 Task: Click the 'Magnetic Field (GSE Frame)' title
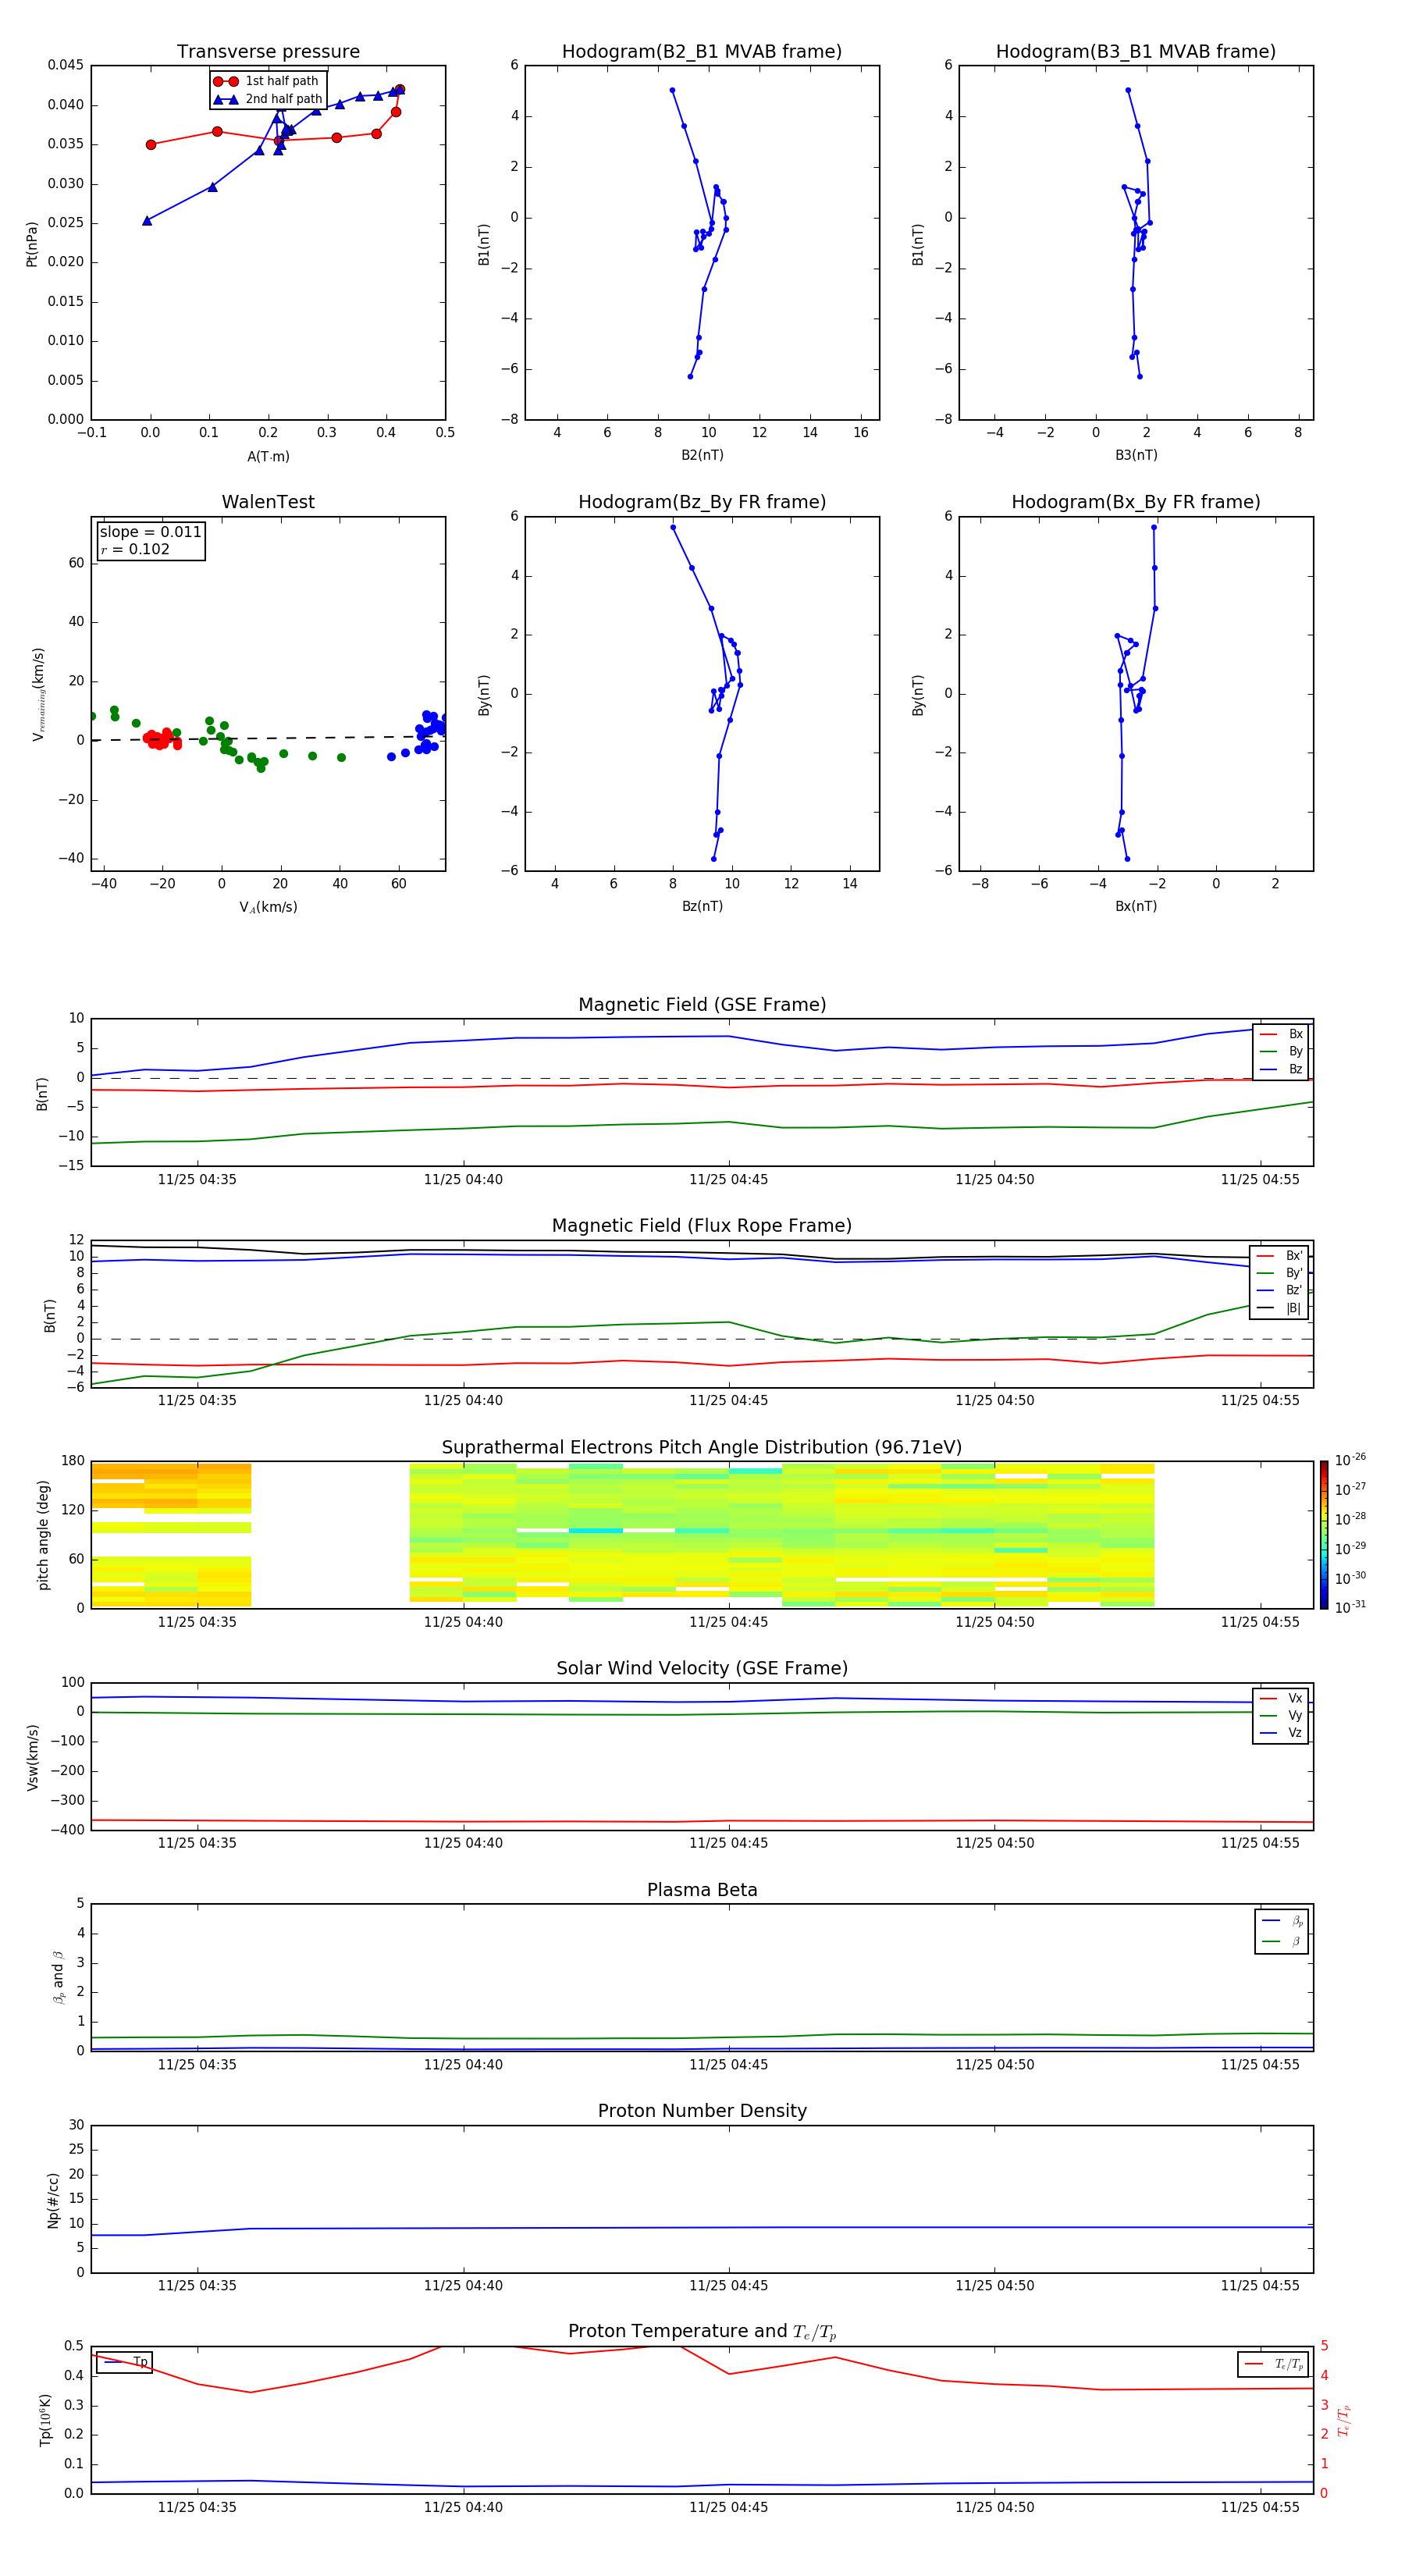pyautogui.click(x=702, y=1005)
